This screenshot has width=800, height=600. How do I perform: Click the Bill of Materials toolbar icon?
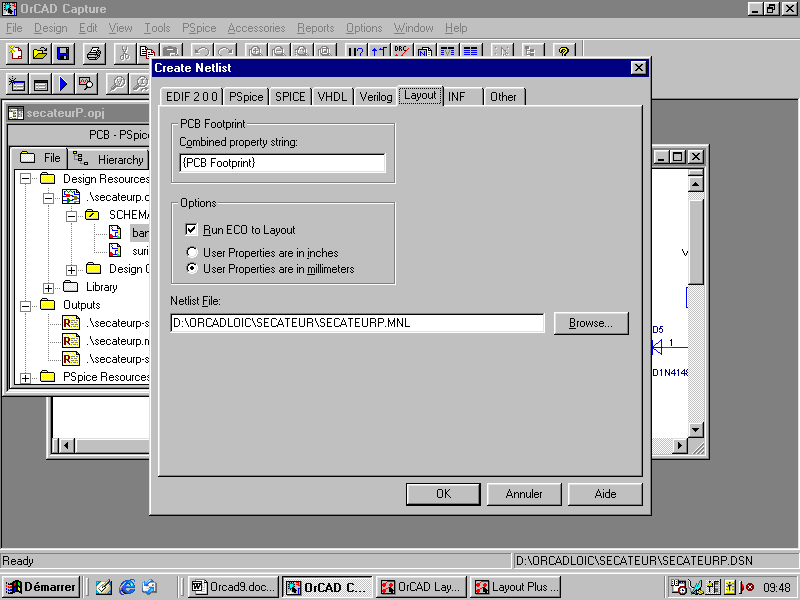pos(470,51)
